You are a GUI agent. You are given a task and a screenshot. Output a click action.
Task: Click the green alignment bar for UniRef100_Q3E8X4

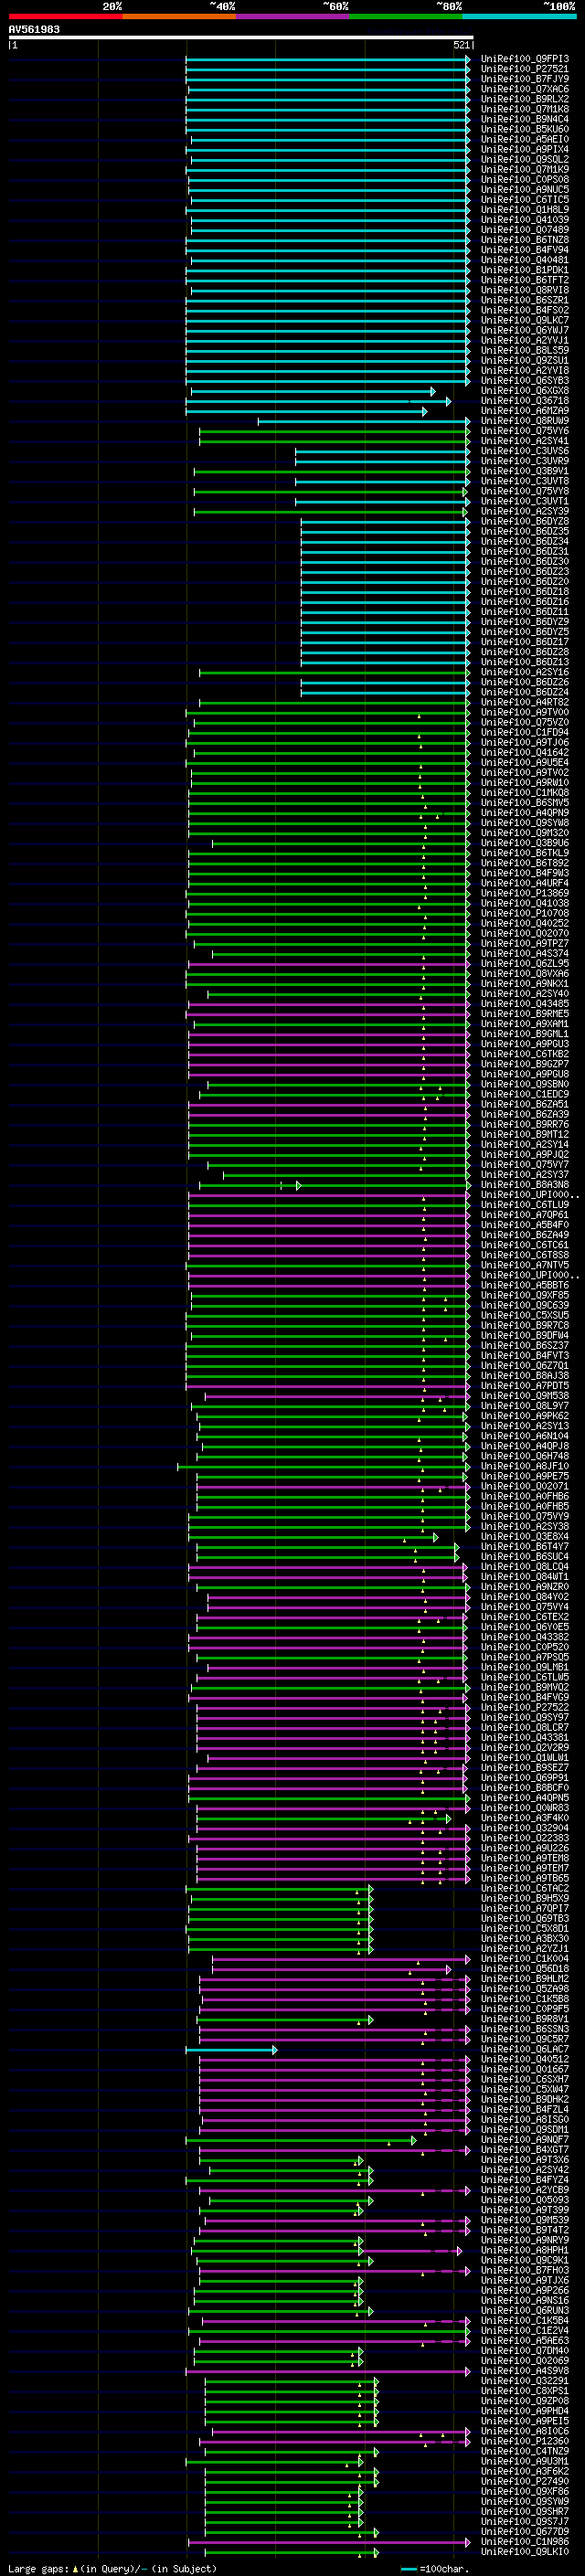pyautogui.click(x=313, y=1537)
